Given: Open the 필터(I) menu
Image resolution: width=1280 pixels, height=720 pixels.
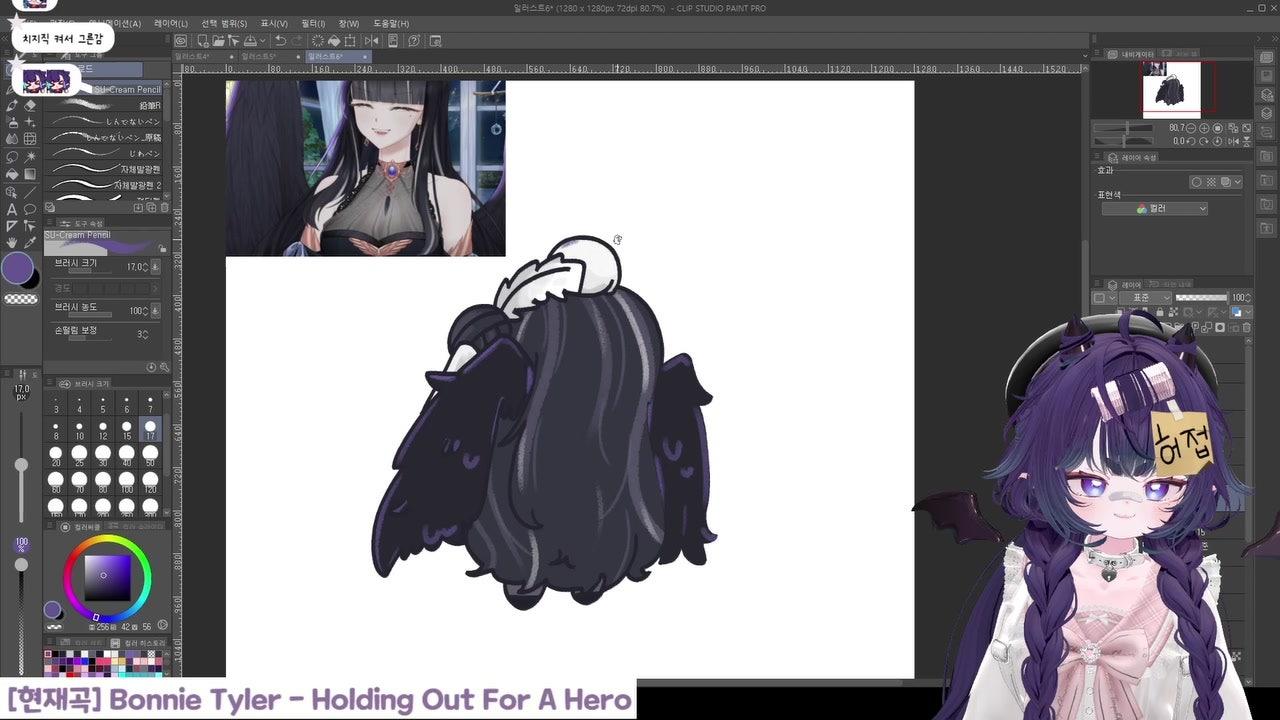Looking at the screenshot, I should [311, 23].
